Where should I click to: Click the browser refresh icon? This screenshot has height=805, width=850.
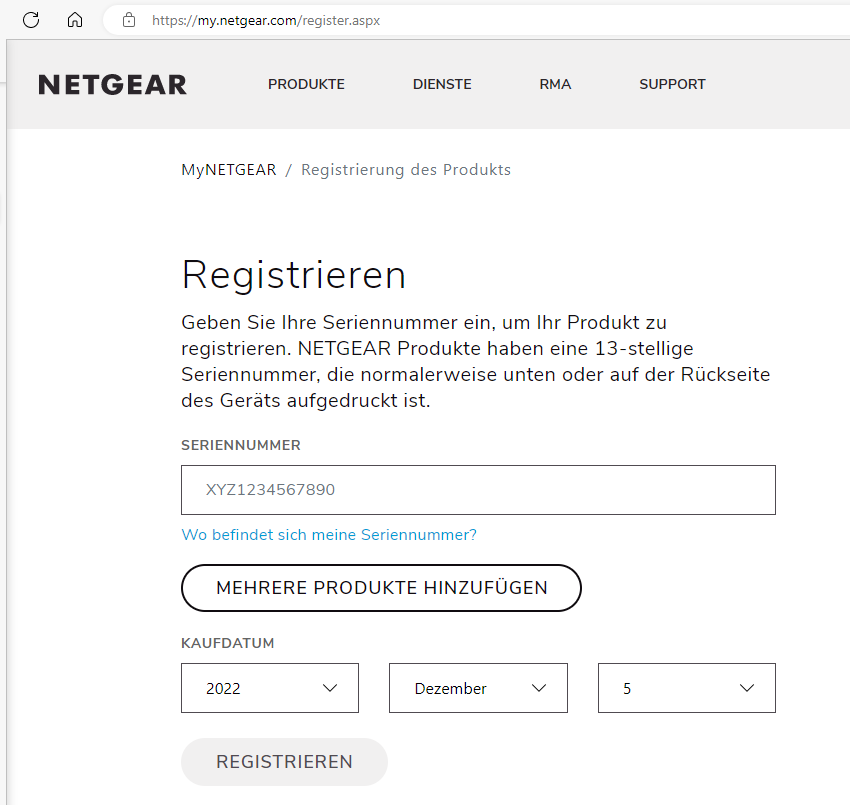click(31, 19)
